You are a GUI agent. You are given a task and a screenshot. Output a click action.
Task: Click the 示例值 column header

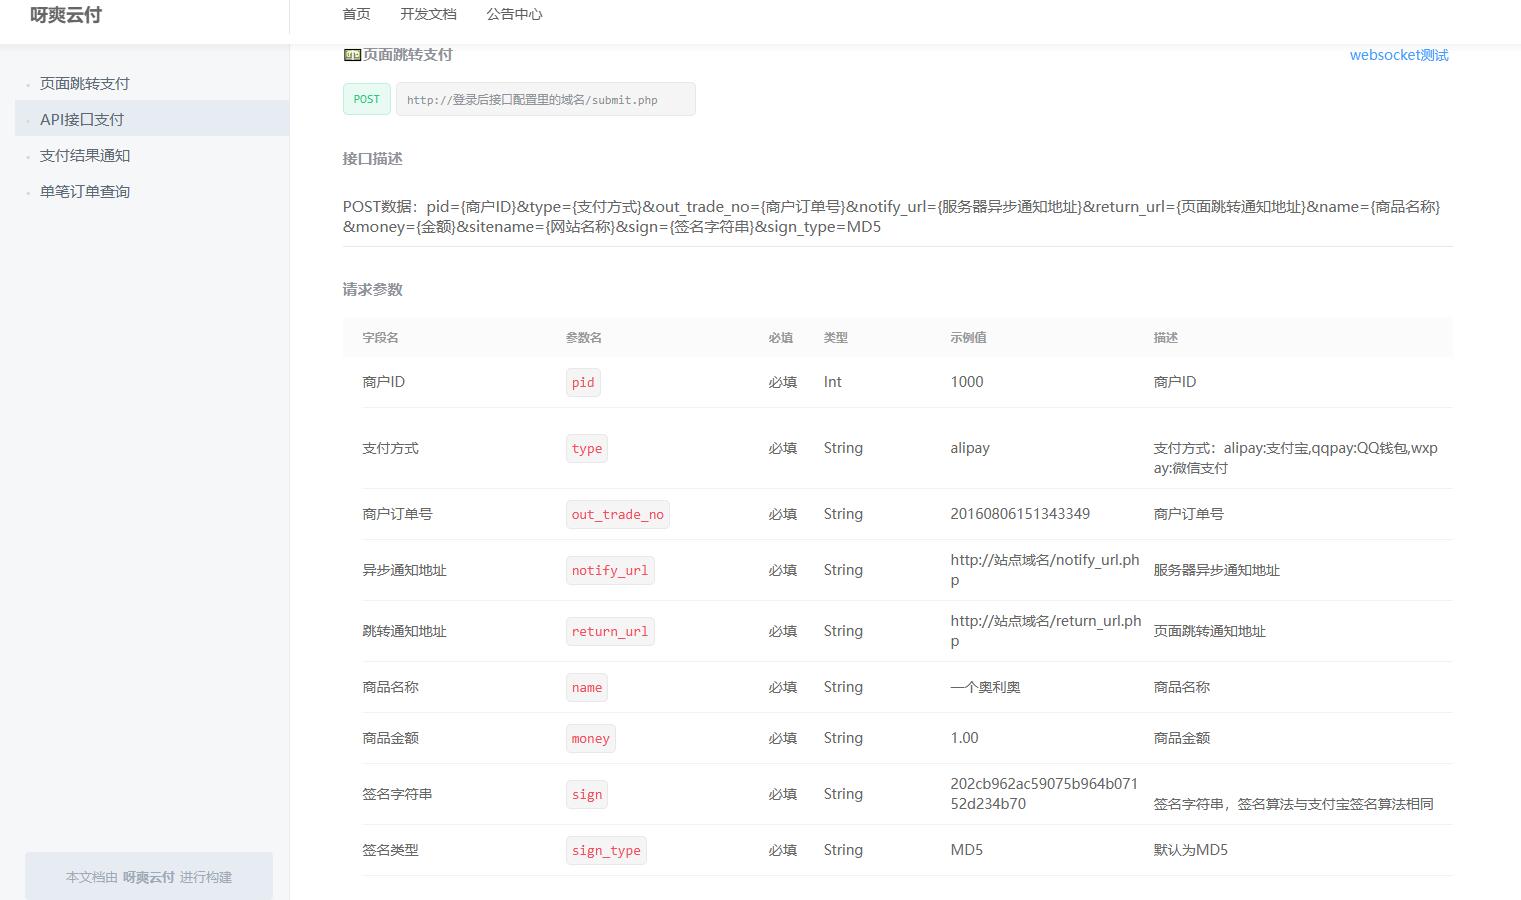point(968,338)
